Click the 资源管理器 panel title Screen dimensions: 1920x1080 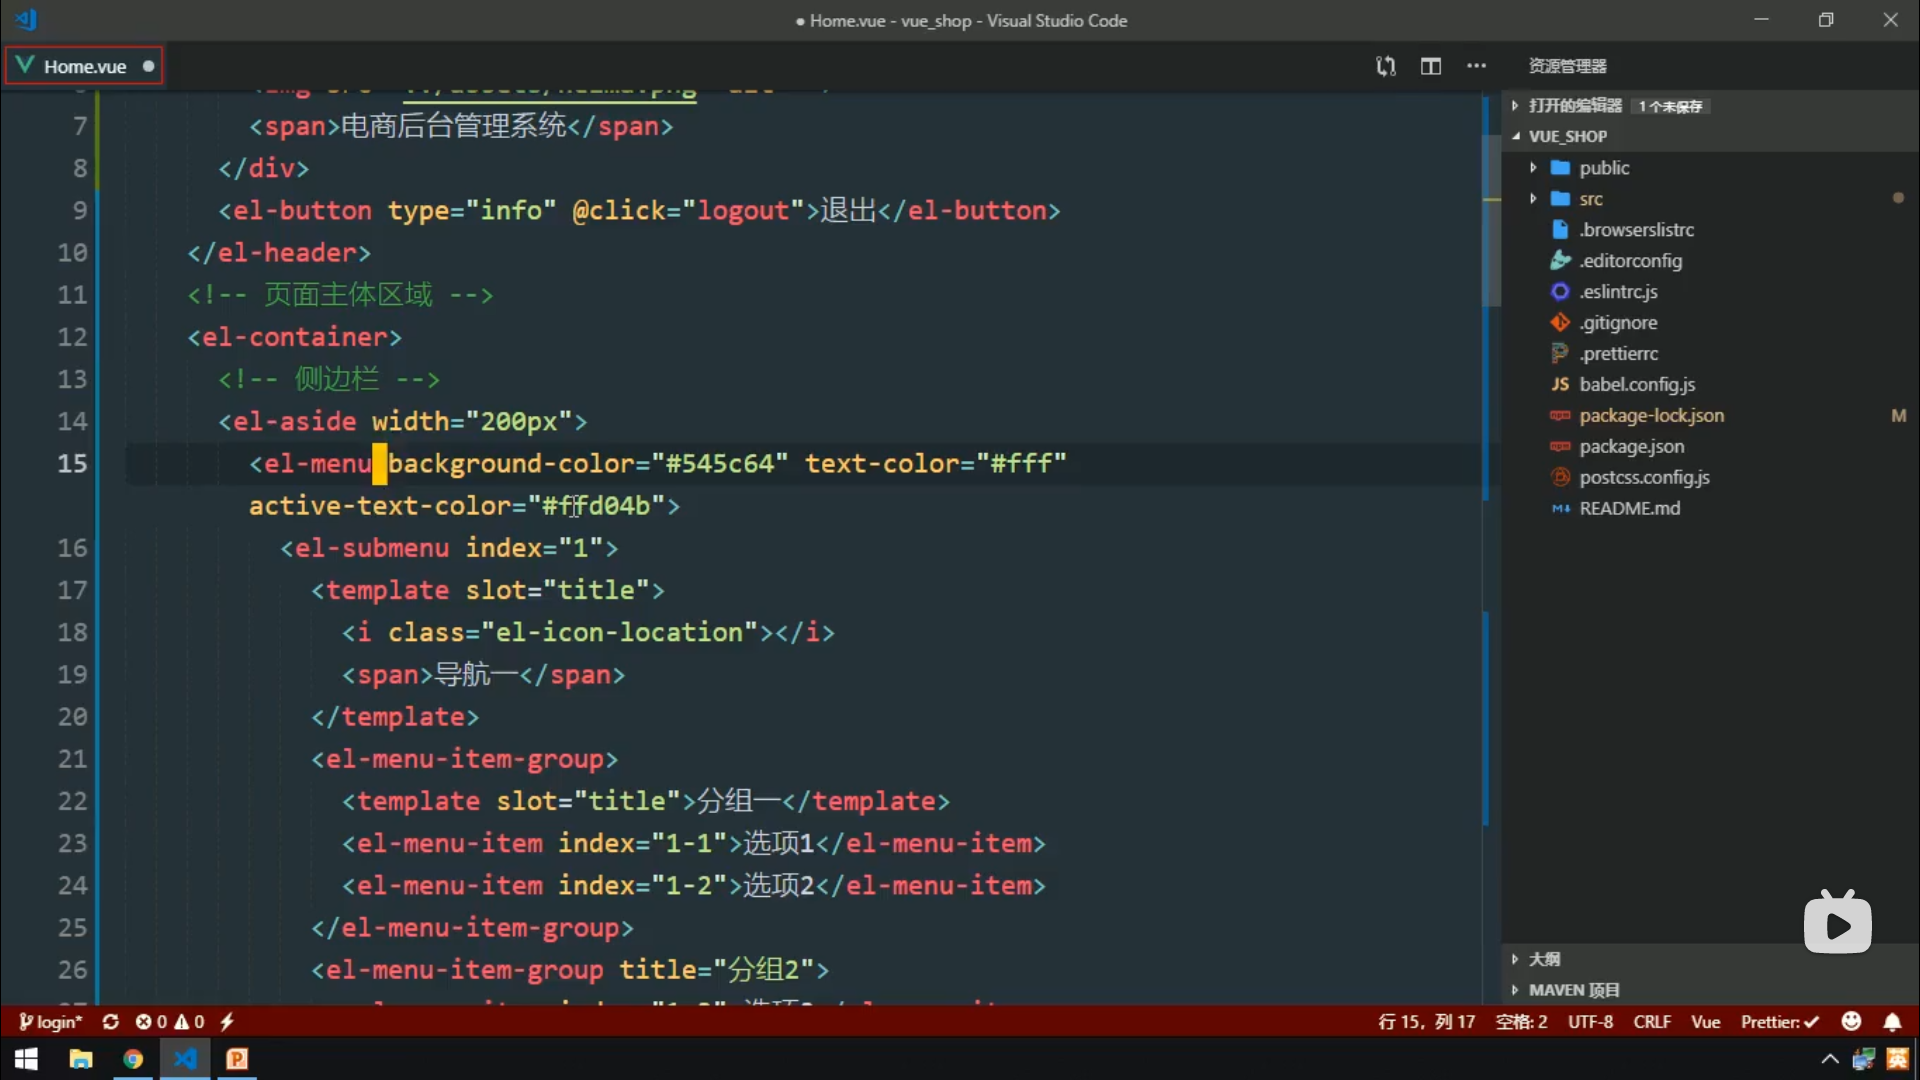1567,66
